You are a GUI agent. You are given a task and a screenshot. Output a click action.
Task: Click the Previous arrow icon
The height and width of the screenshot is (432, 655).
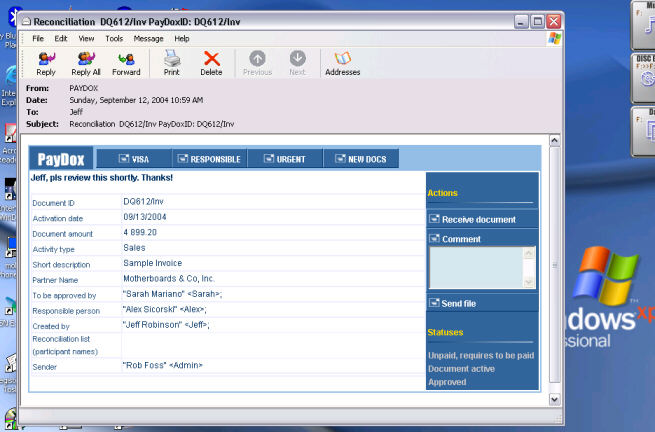(x=257, y=58)
